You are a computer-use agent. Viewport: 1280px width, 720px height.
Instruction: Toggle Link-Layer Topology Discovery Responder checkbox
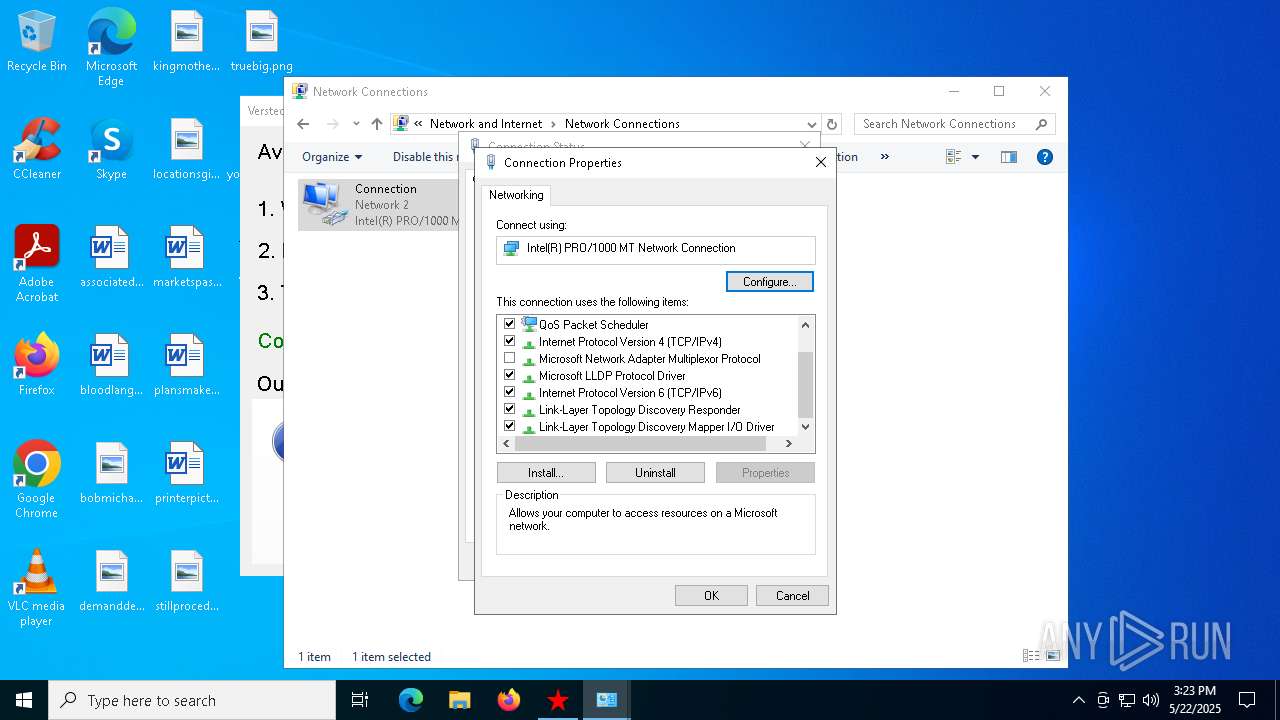point(510,409)
